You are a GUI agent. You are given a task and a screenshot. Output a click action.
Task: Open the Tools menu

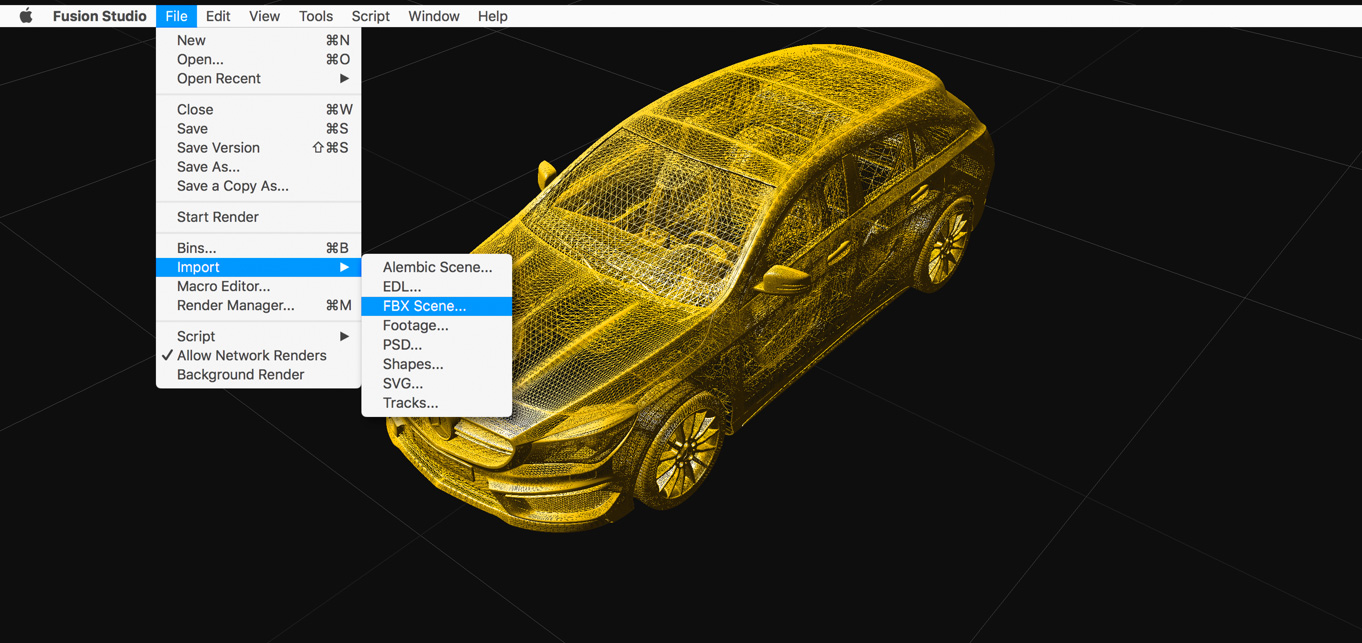316,16
